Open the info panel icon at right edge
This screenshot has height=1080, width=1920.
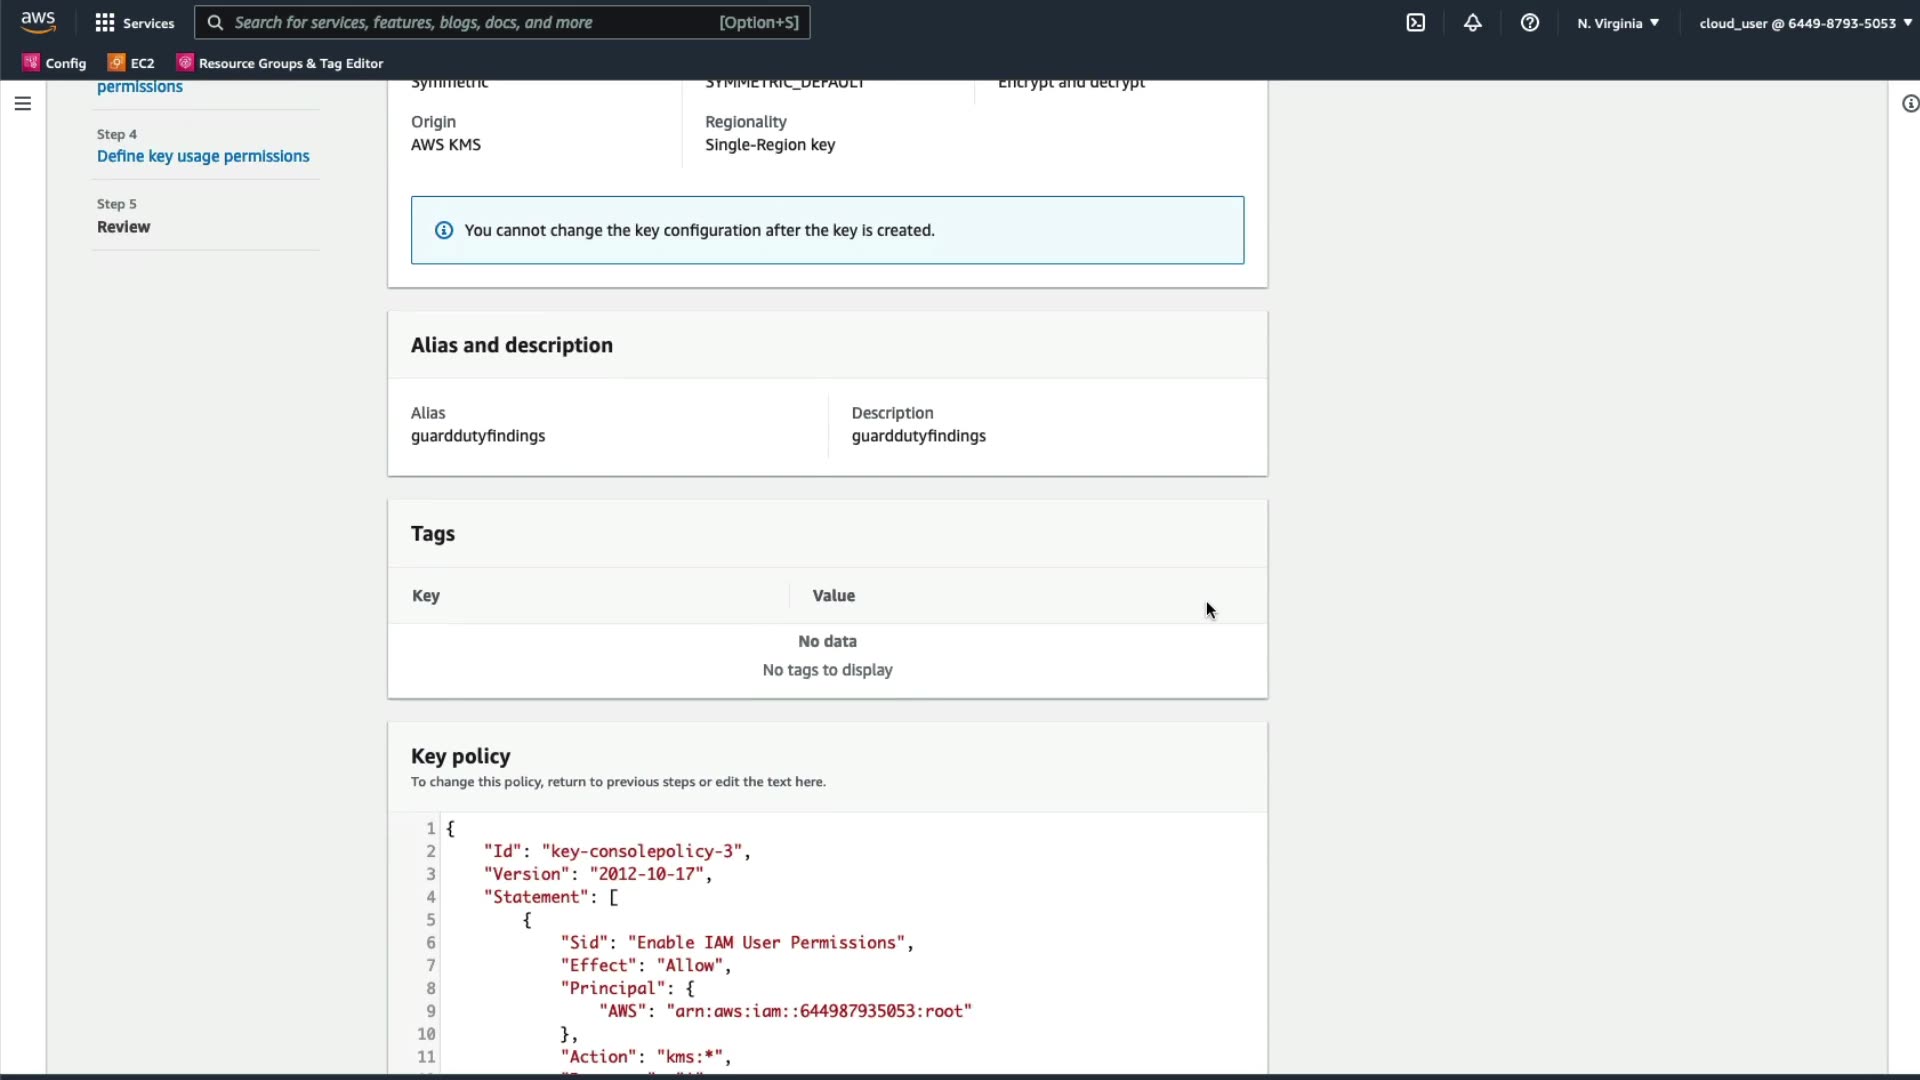pos(1909,103)
